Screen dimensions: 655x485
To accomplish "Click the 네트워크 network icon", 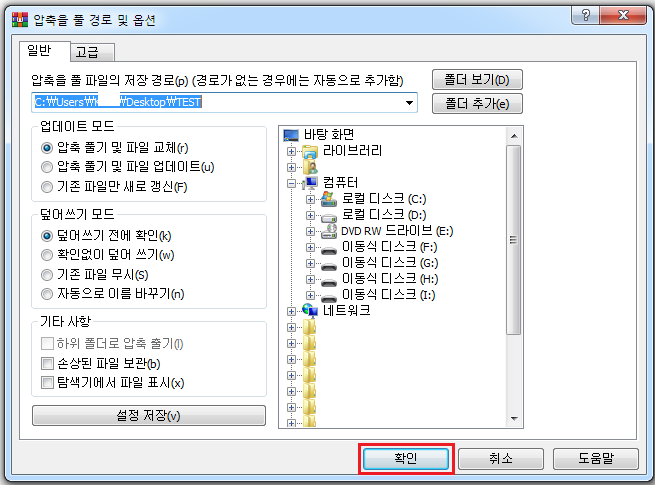I will click(310, 310).
